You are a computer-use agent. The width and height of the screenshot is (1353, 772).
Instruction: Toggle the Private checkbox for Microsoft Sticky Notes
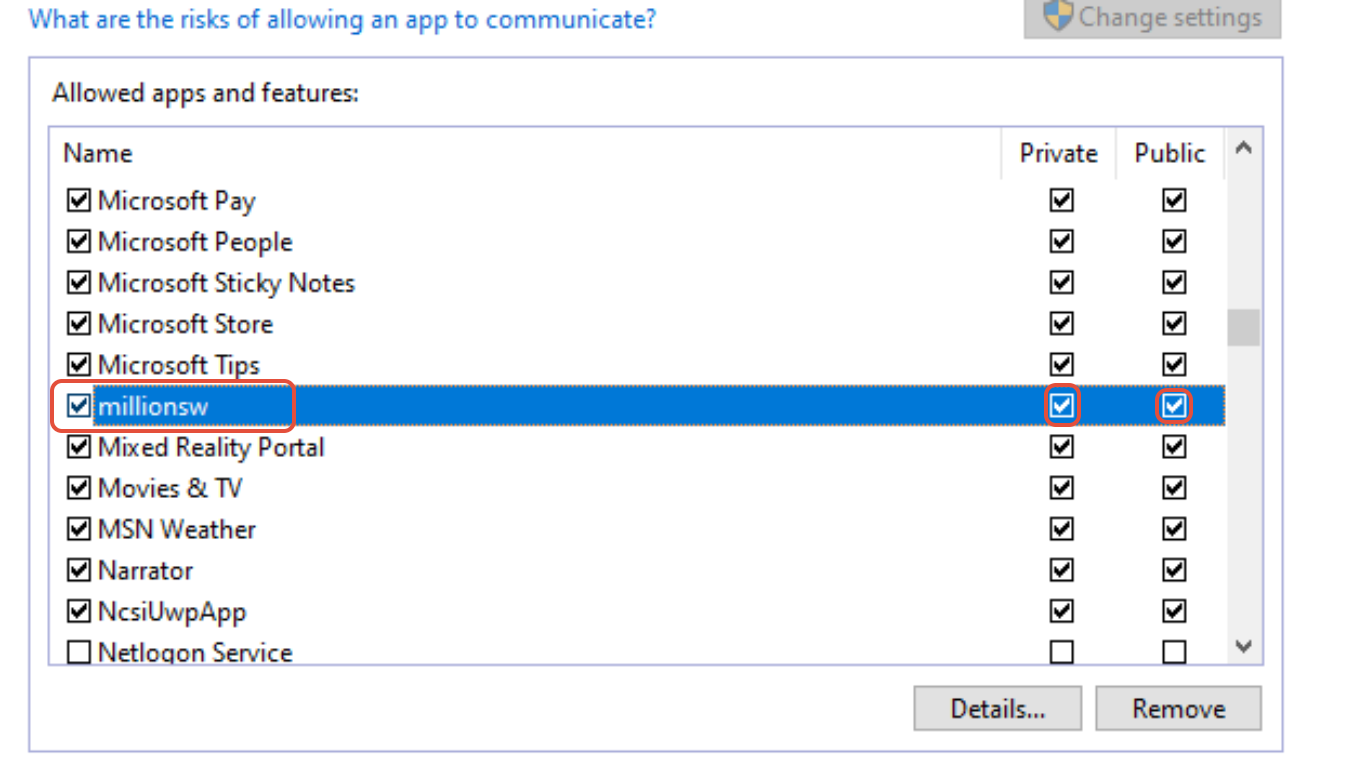pos(1062,283)
